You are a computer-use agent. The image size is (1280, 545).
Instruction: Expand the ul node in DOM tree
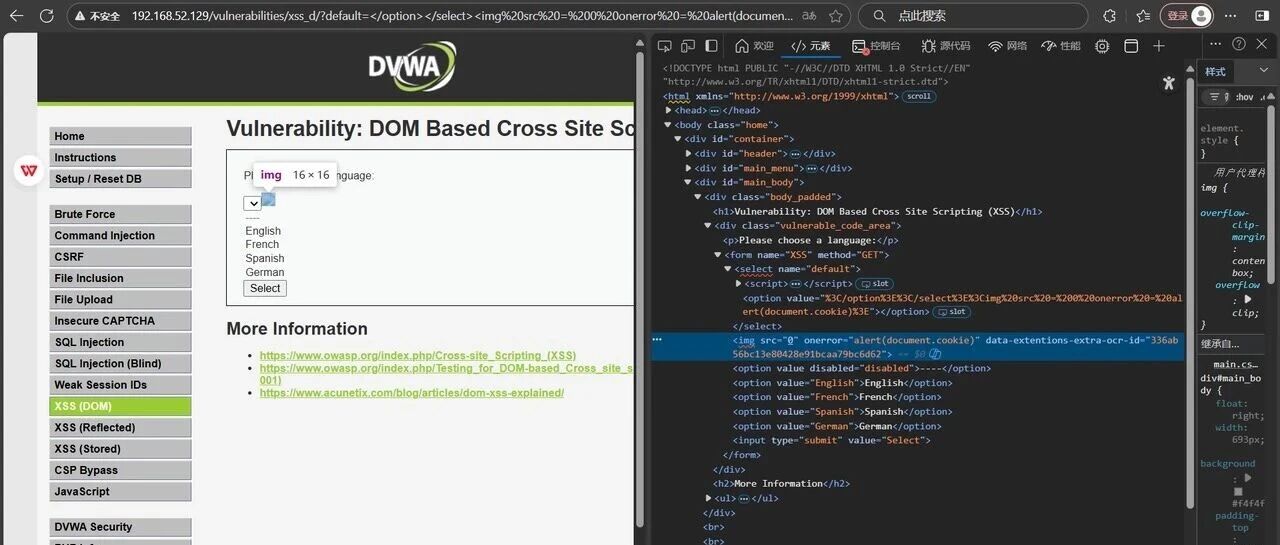coord(708,498)
